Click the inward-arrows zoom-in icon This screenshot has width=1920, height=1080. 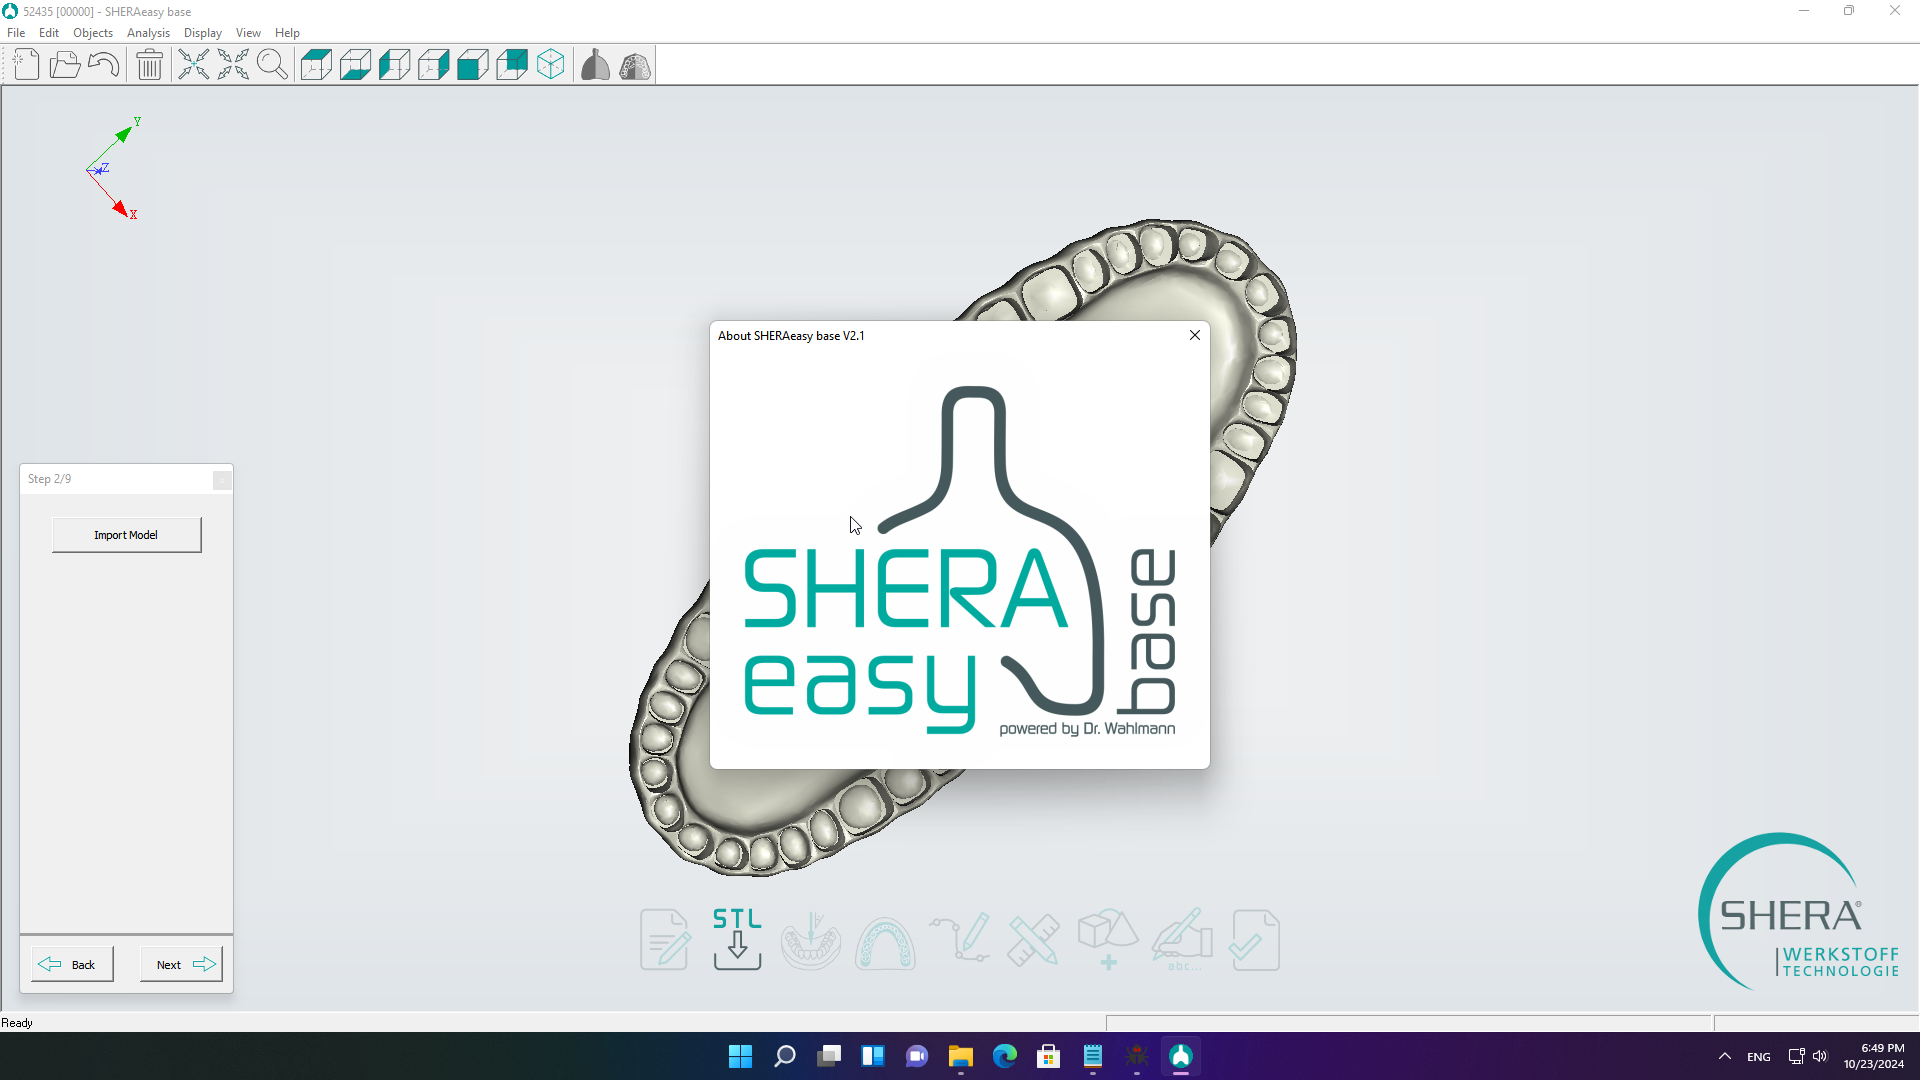coord(194,65)
